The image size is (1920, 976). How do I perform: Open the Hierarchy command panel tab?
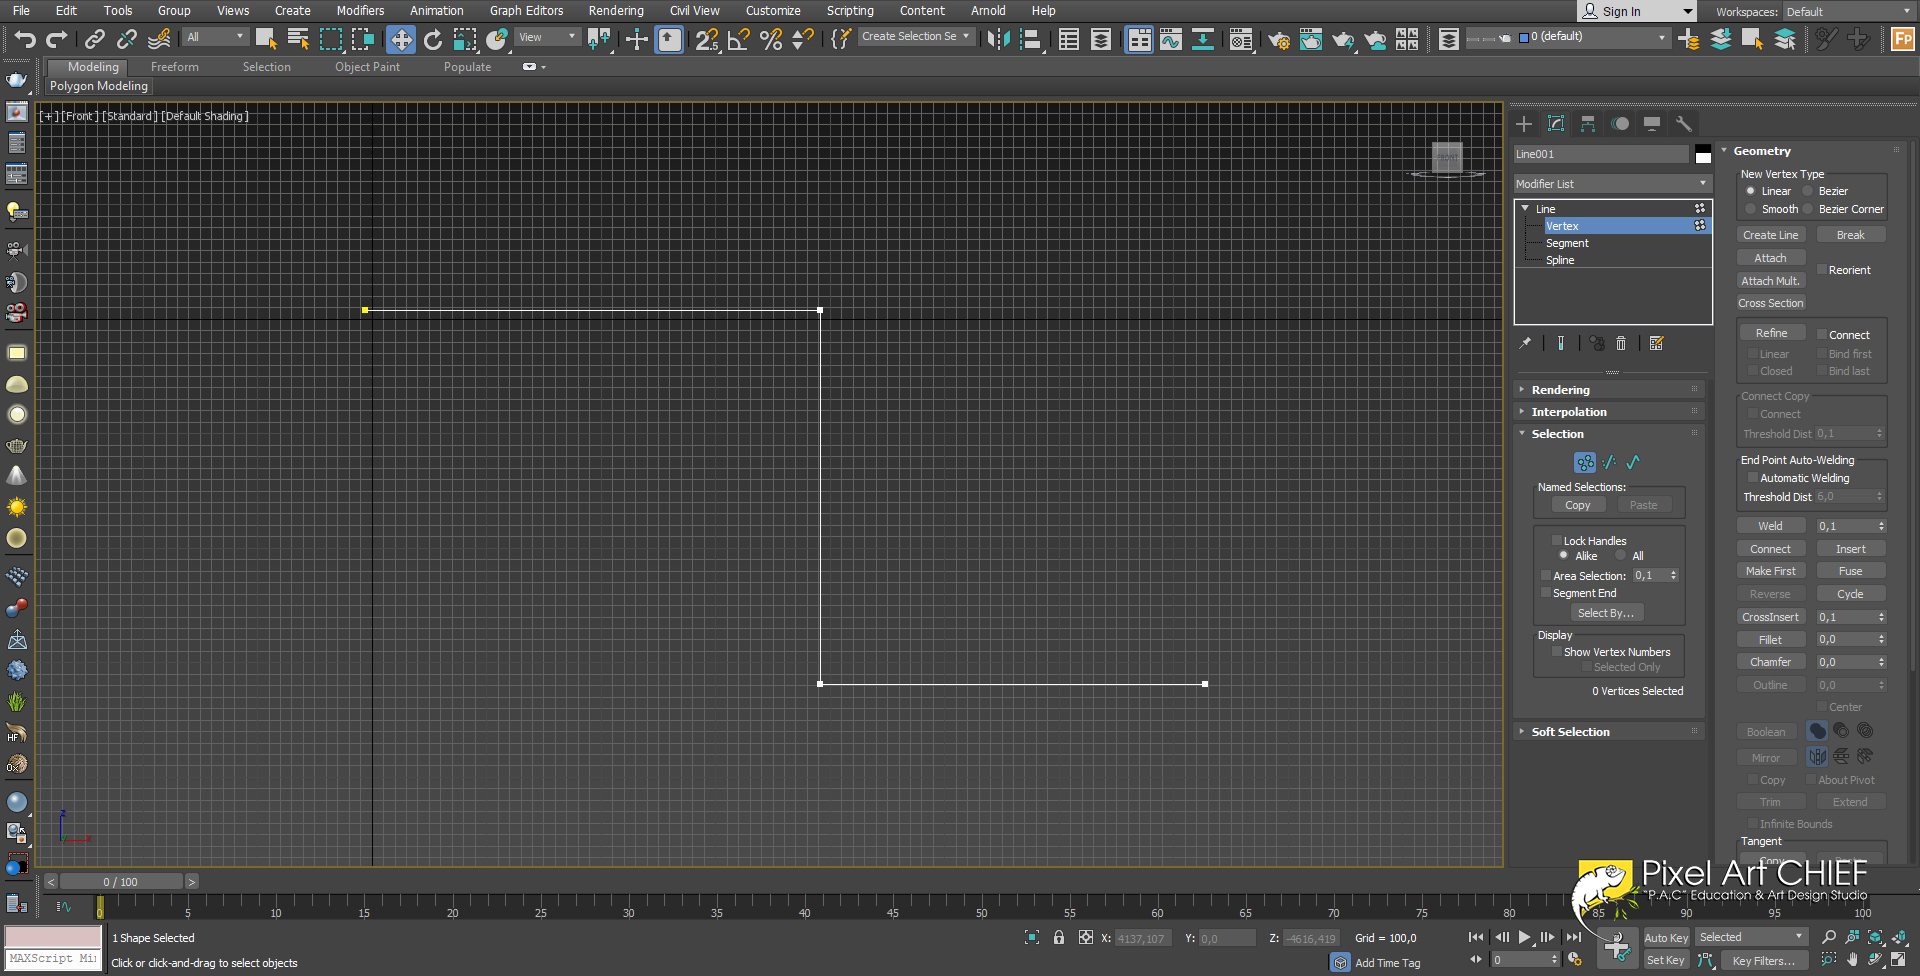pyautogui.click(x=1588, y=124)
